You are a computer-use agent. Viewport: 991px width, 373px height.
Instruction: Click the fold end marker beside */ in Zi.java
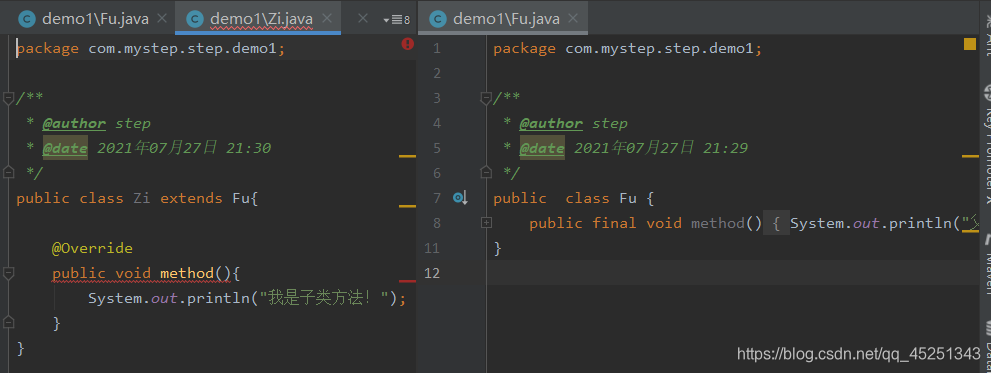[8, 172]
